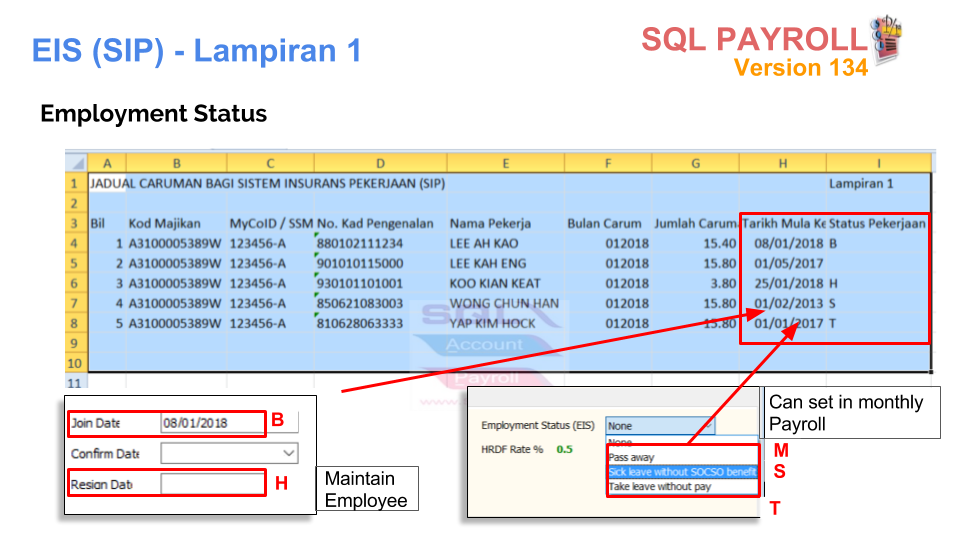
Task: Click the SQL Payroll logo icon
Action: coord(887,40)
